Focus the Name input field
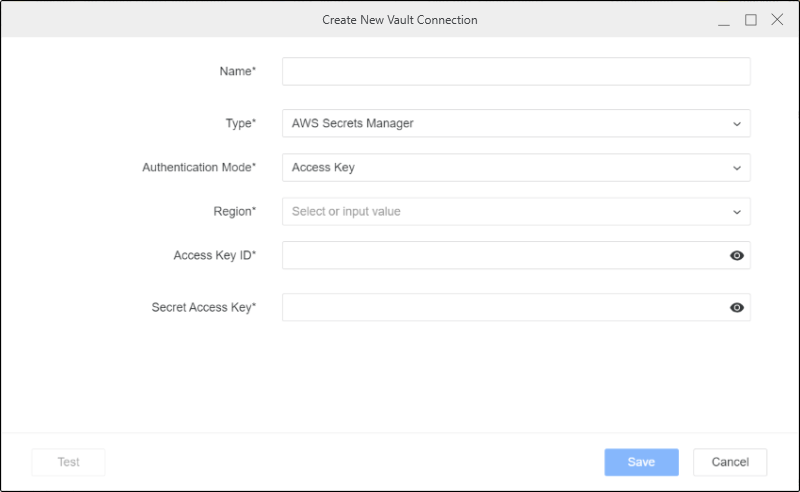 tap(515, 72)
